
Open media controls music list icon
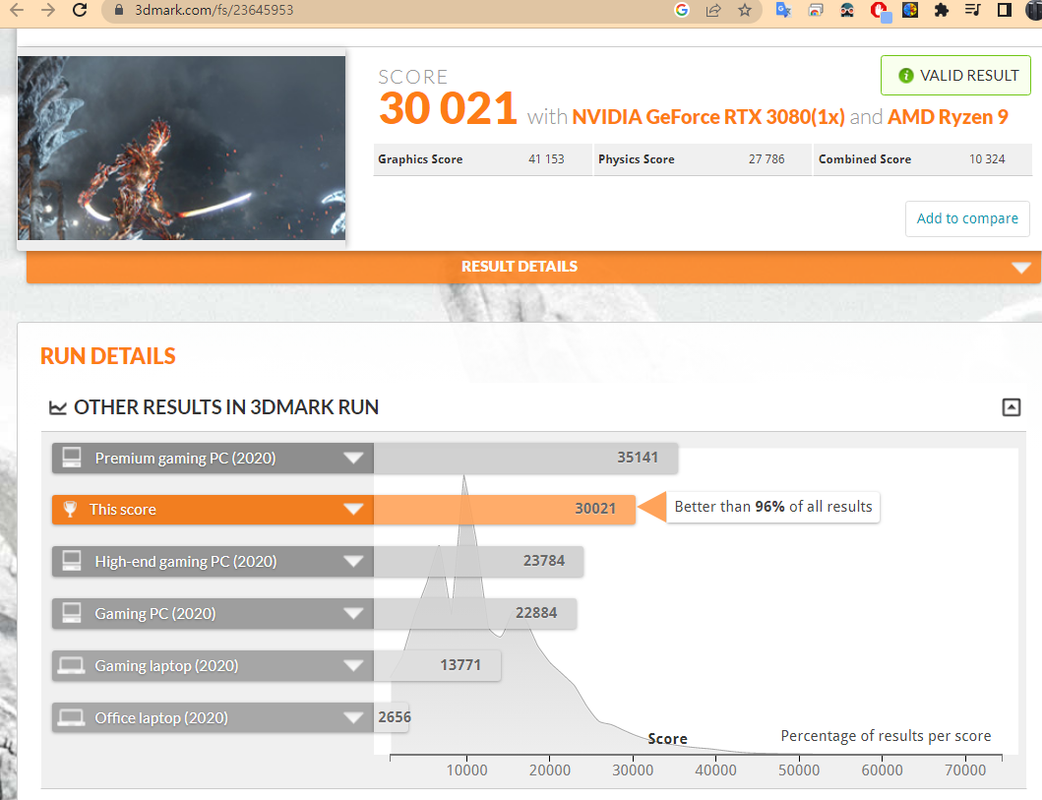[973, 10]
